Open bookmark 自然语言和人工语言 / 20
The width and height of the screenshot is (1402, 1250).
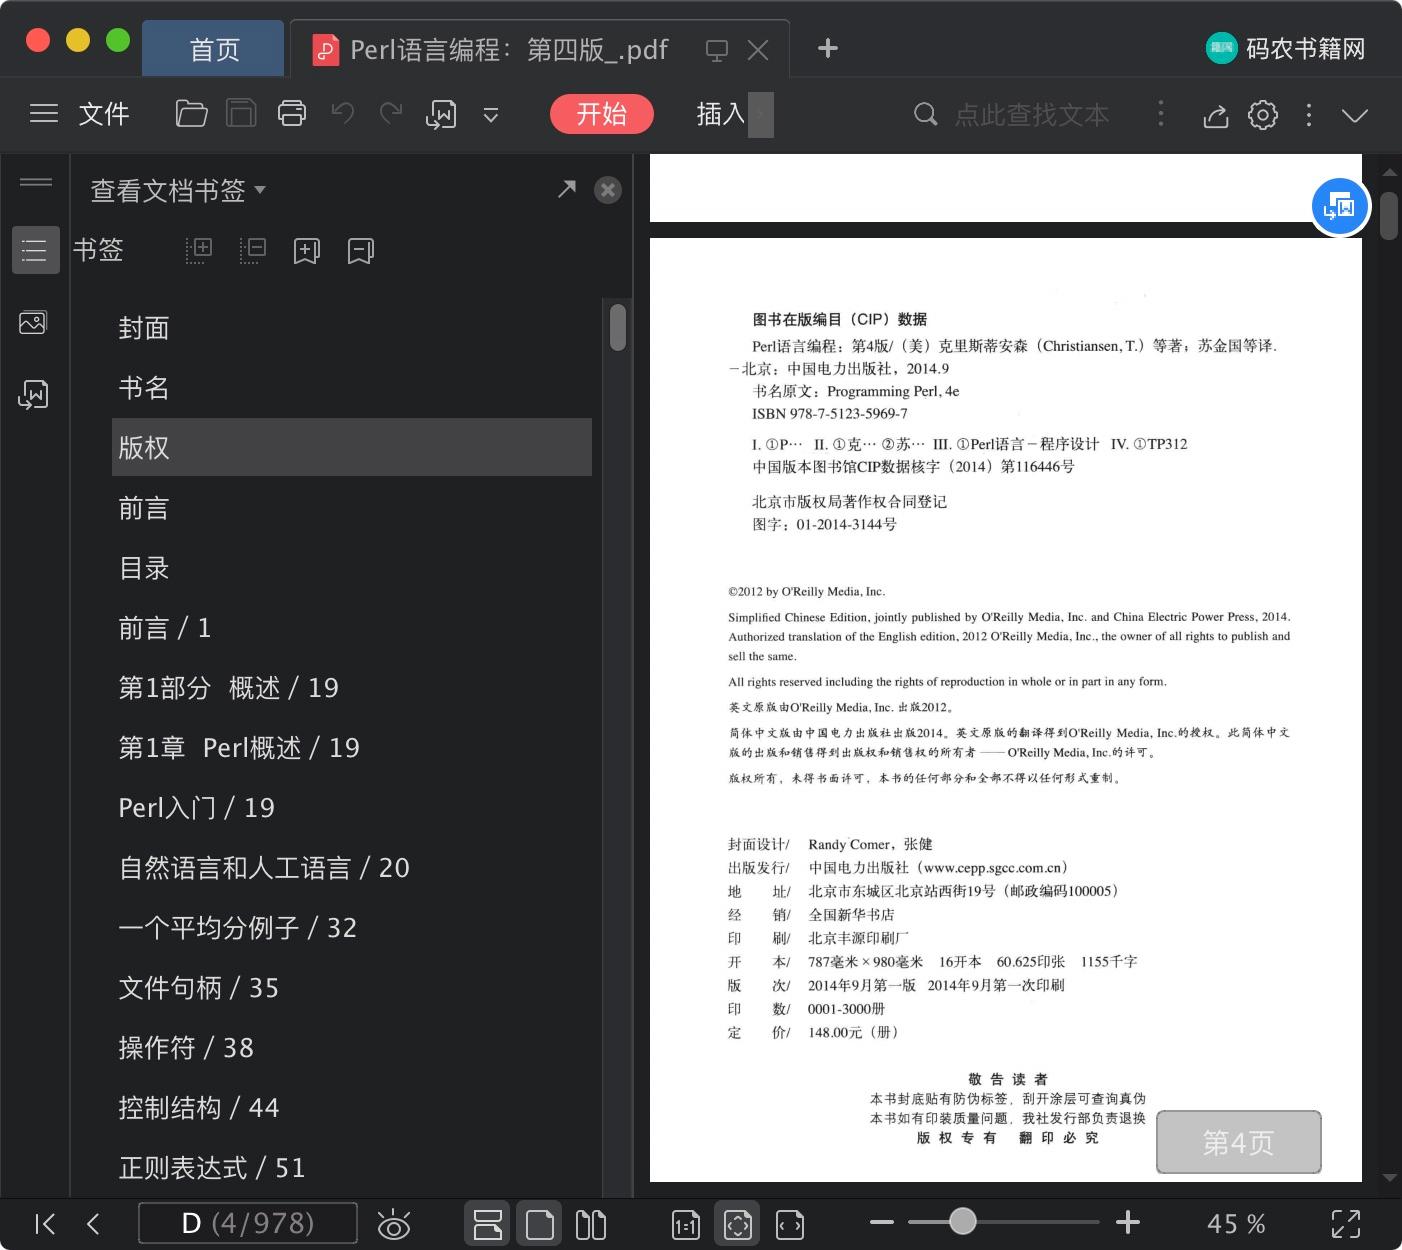click(x=351, y=868)
